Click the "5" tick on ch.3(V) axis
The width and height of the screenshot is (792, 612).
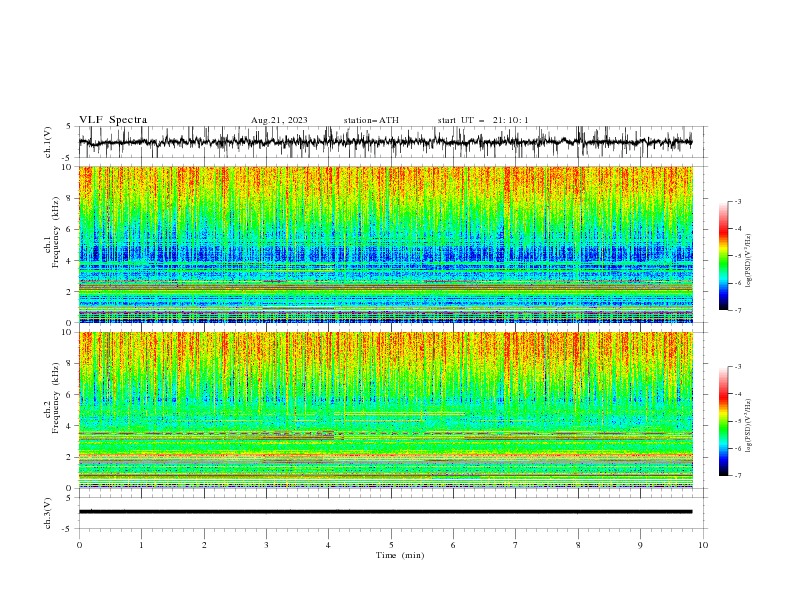[69, 498]
